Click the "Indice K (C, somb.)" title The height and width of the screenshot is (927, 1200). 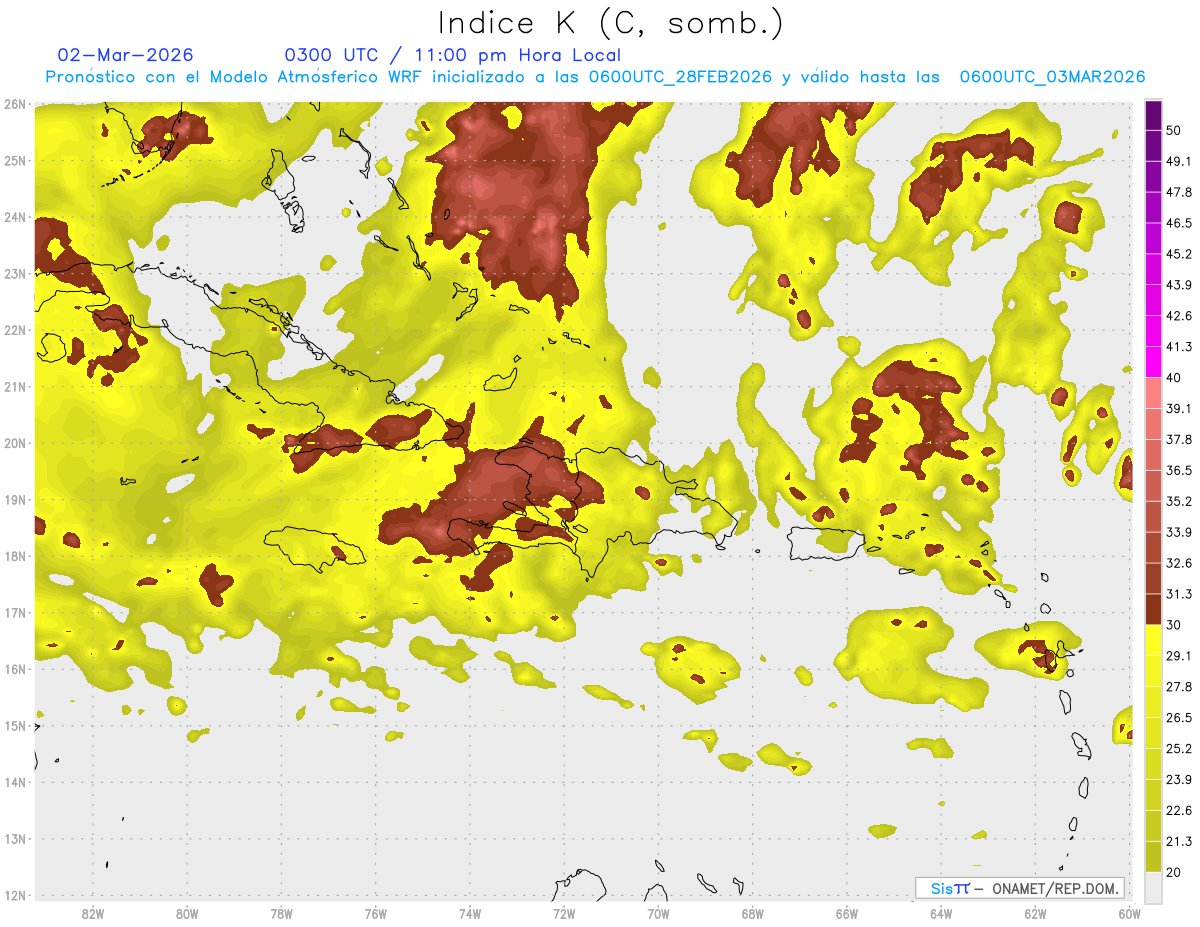point(609,23)
